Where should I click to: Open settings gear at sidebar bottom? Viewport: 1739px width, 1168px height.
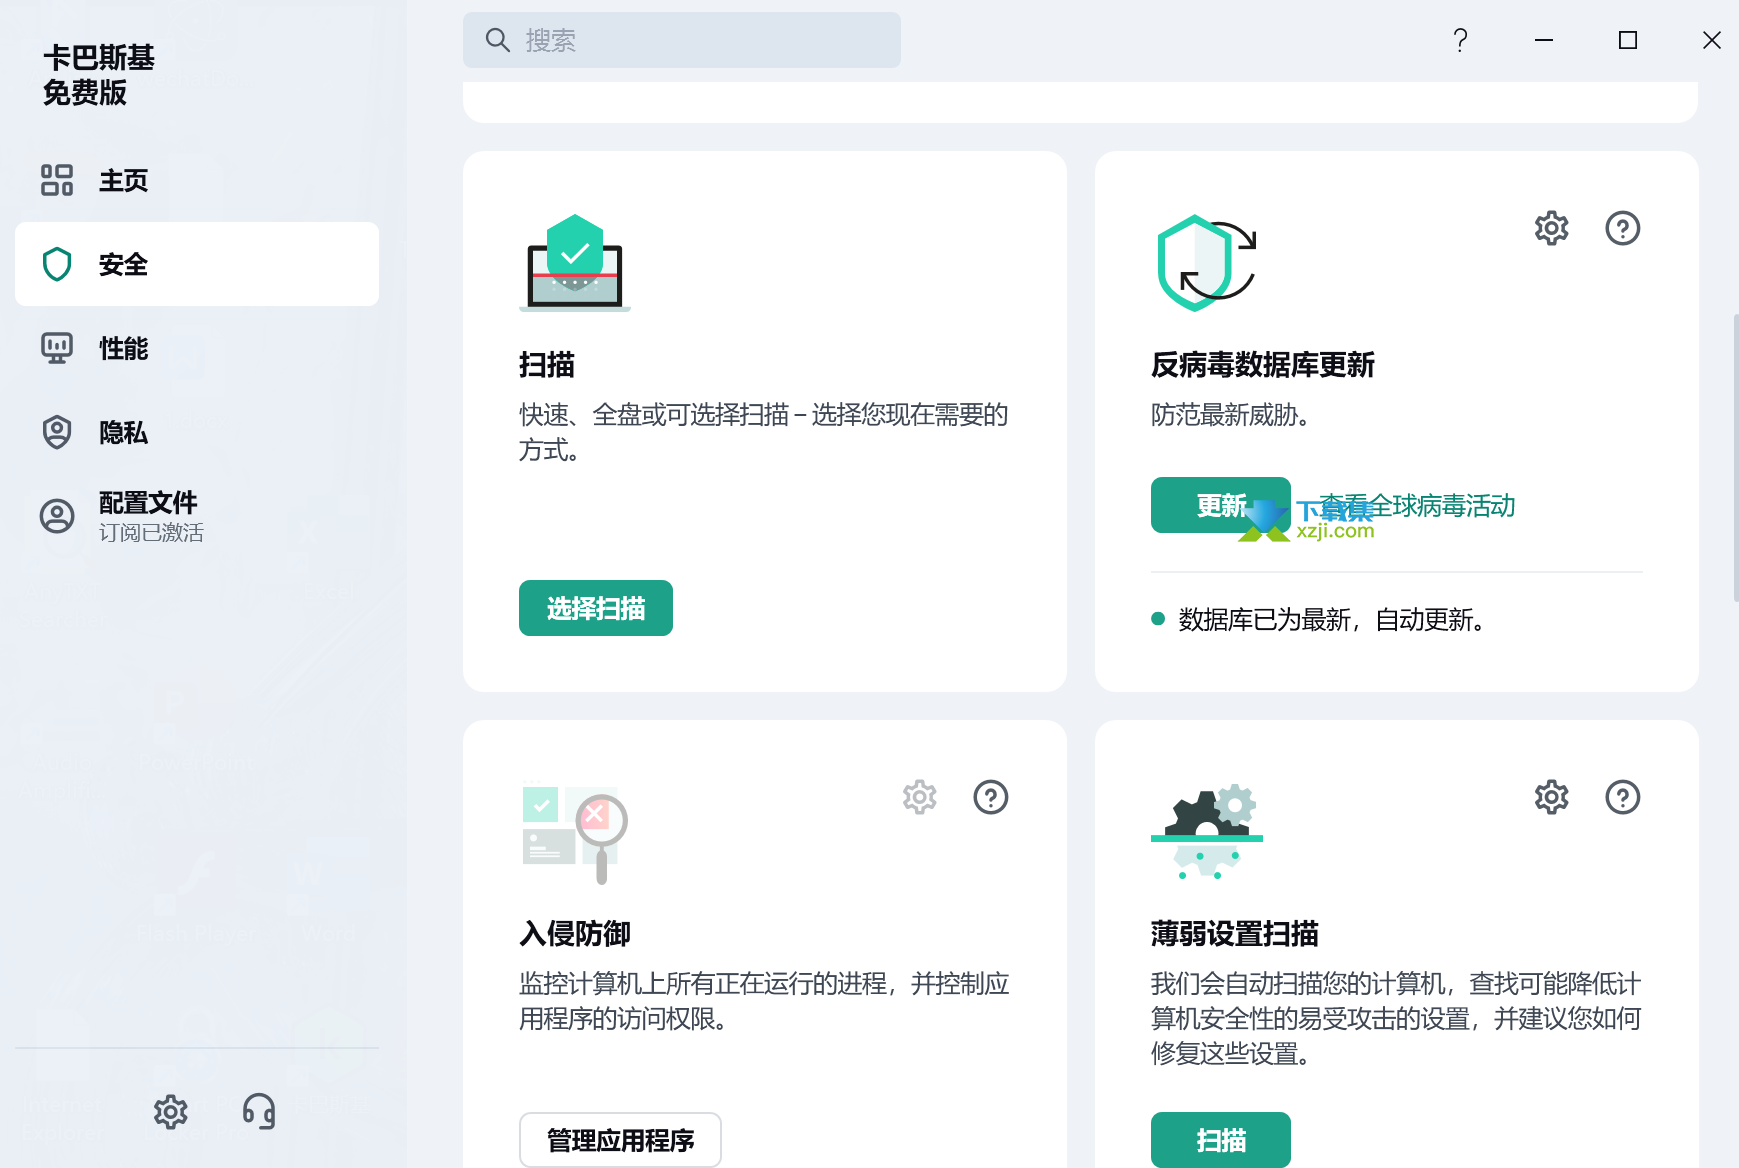[171, 1111]
